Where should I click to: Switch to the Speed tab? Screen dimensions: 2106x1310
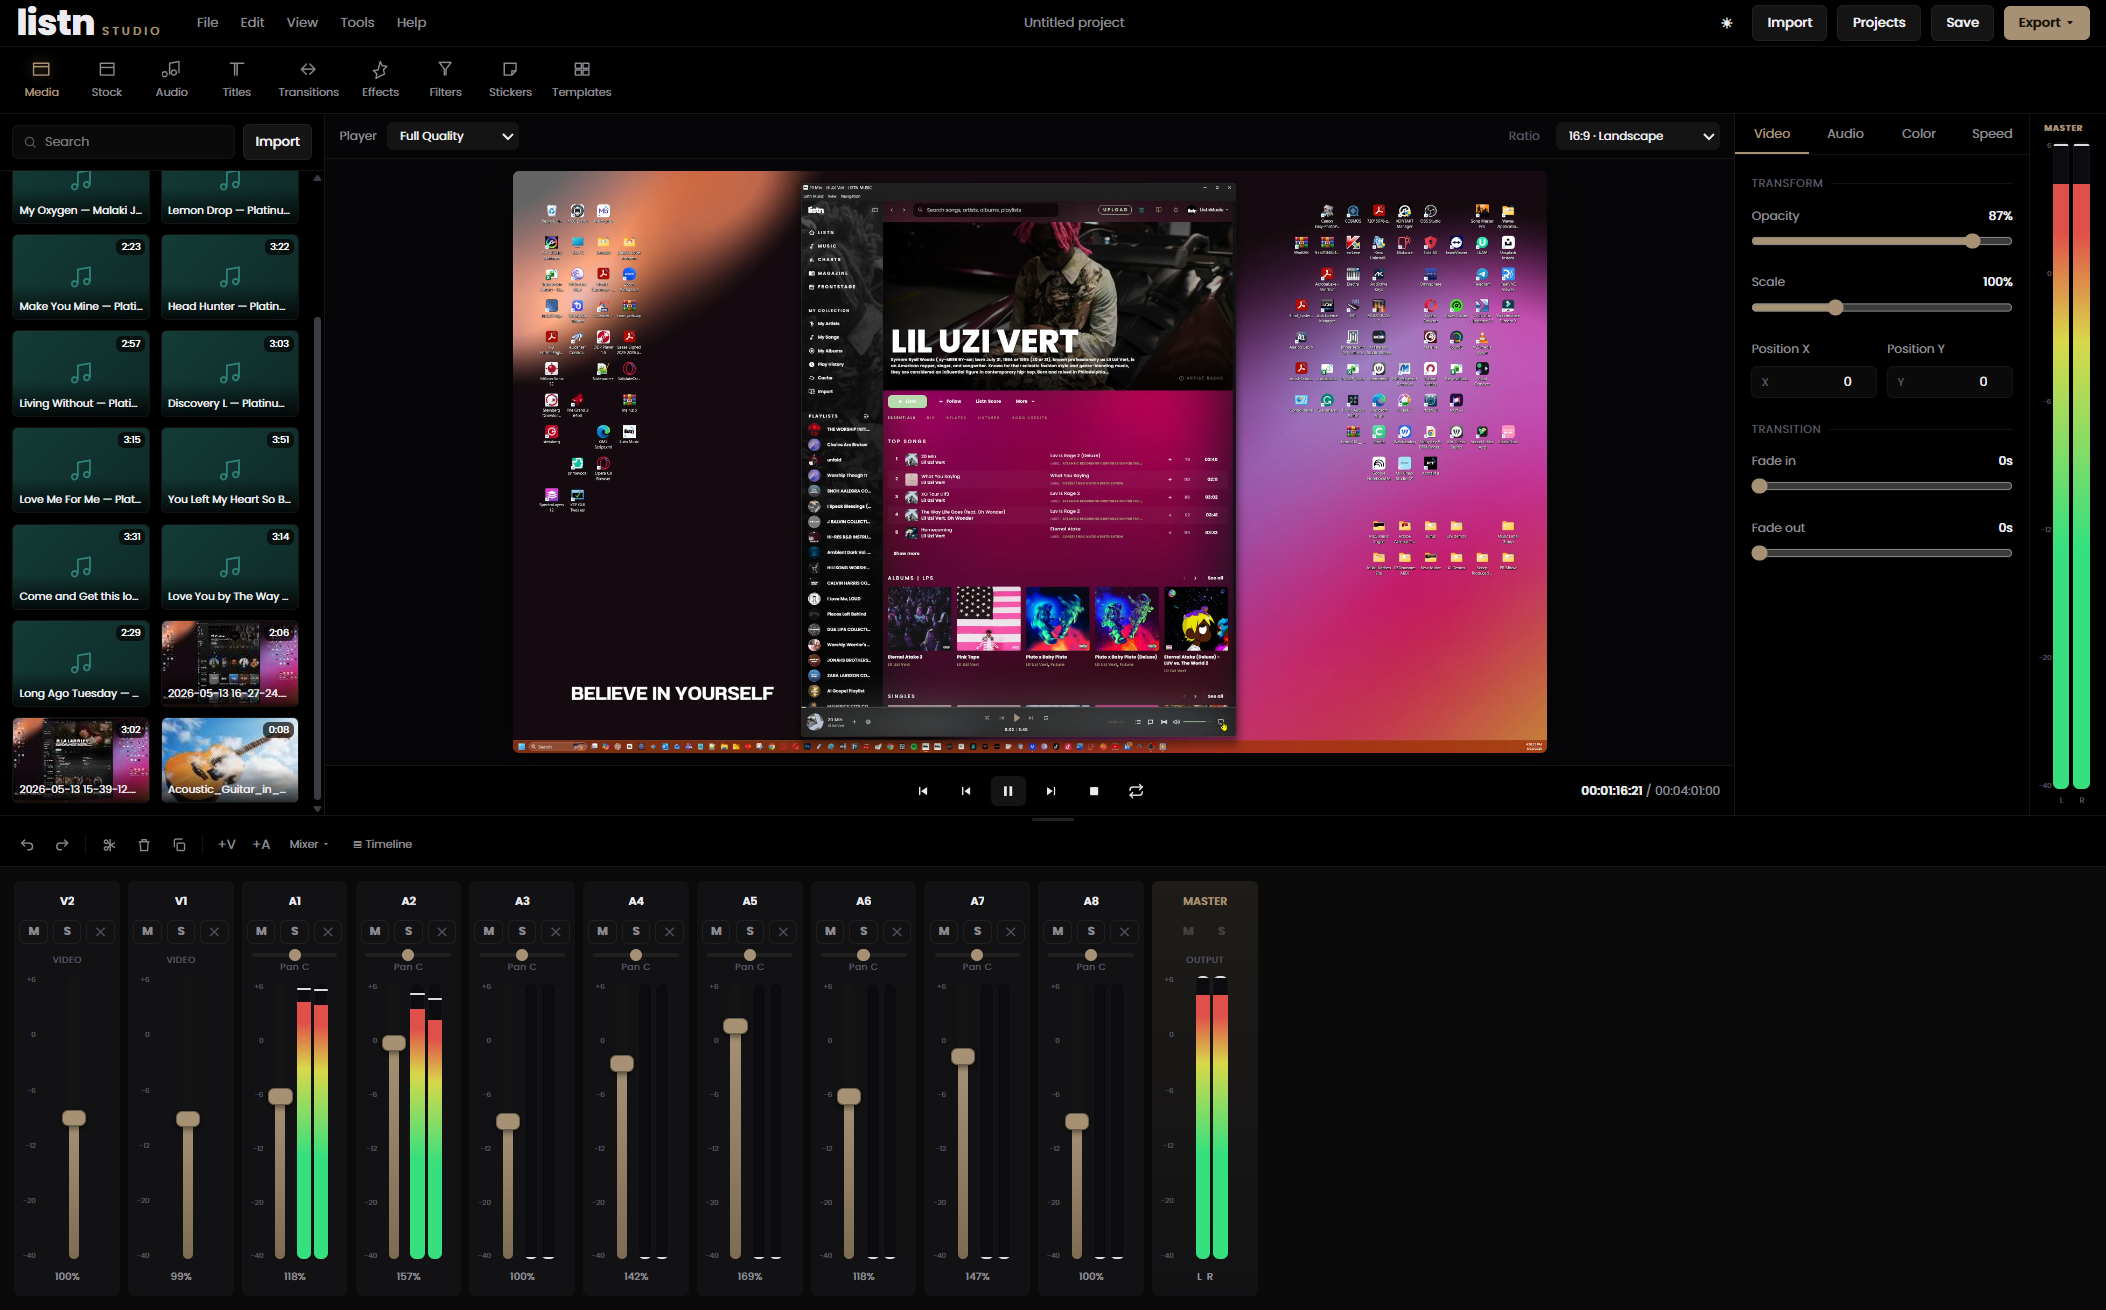(1991, 134)
